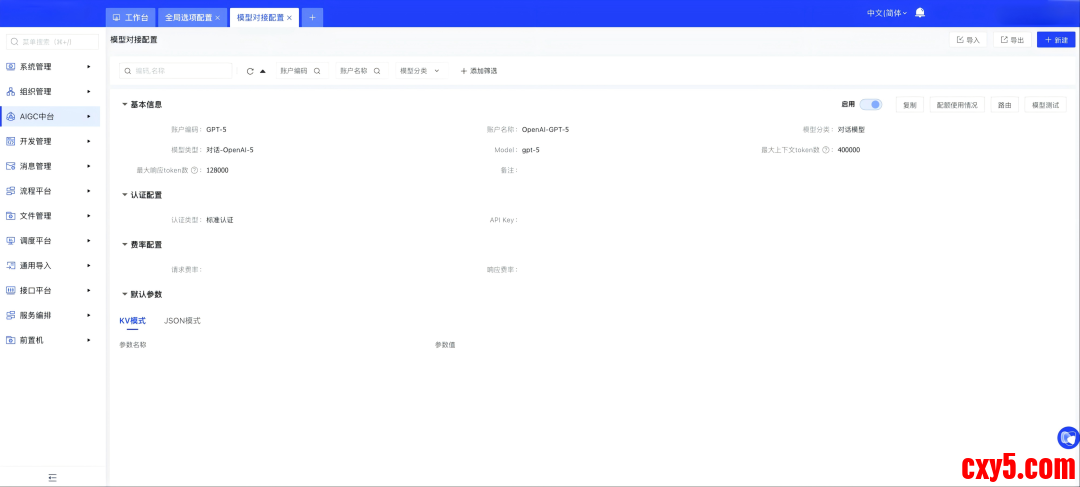The height and width of the screenshot is (487, 1080).
Task: Click the 系统管理 sidebar icon
Action: pyautogui.click(x=10, y=67)
